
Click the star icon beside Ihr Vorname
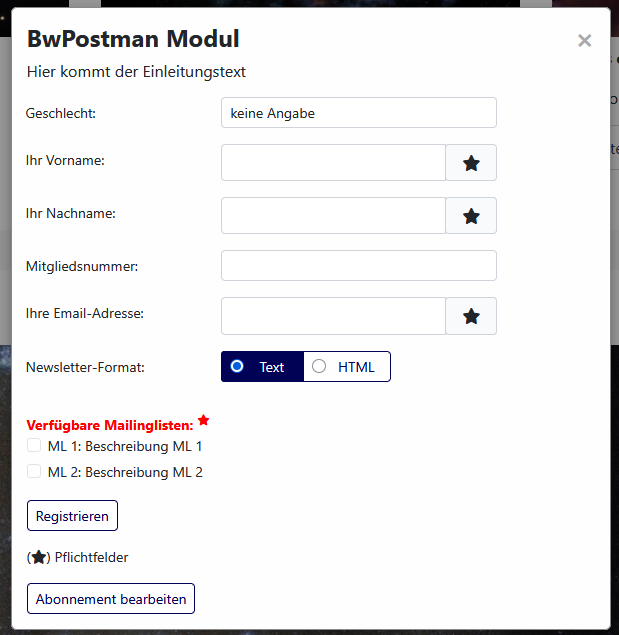coord(471,163)
